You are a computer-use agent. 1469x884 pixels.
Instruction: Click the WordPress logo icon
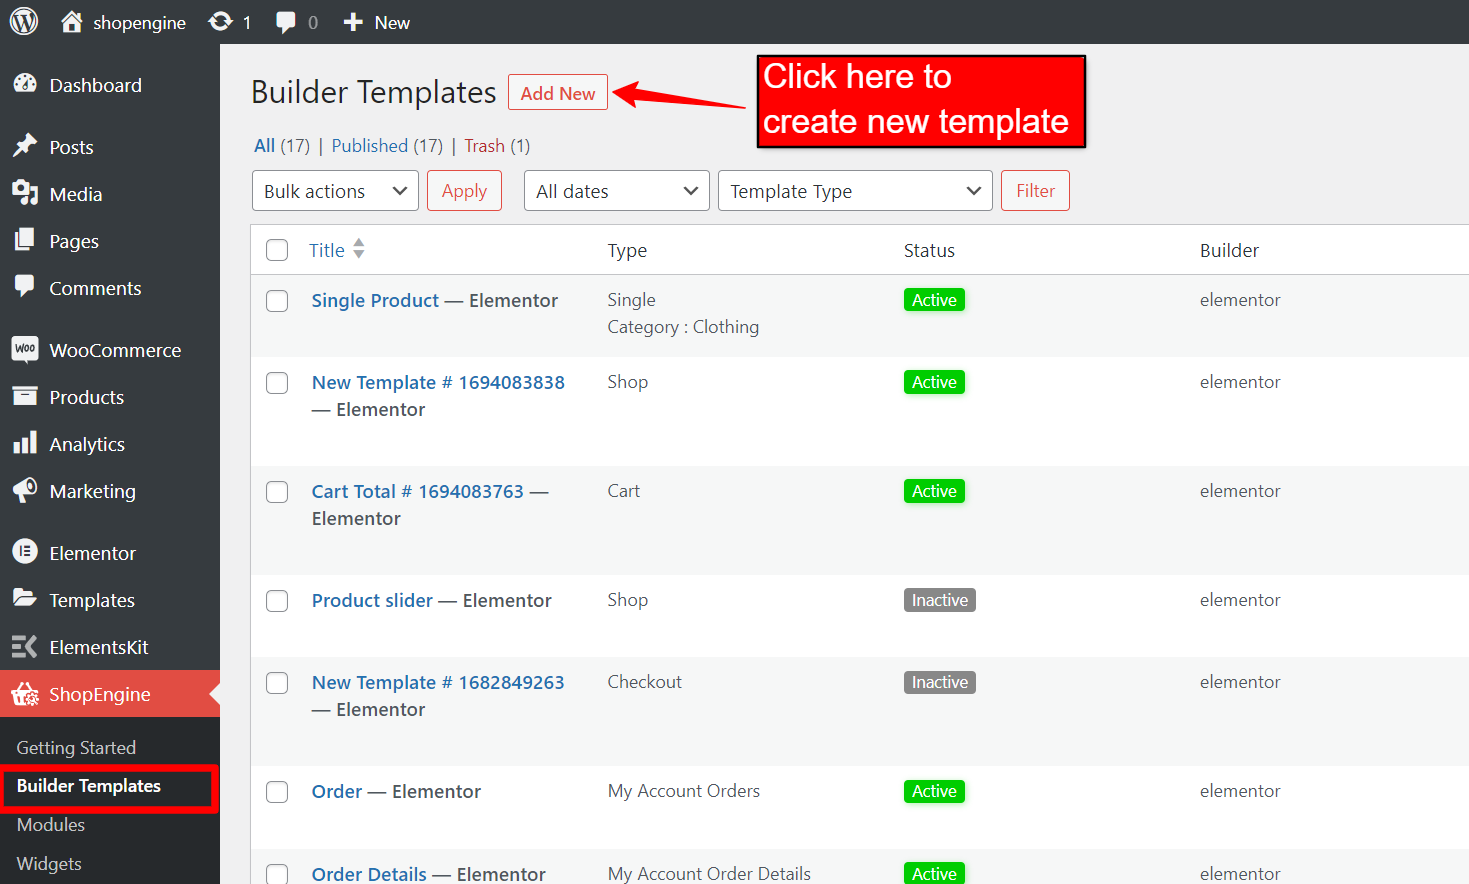coord(24,21)
